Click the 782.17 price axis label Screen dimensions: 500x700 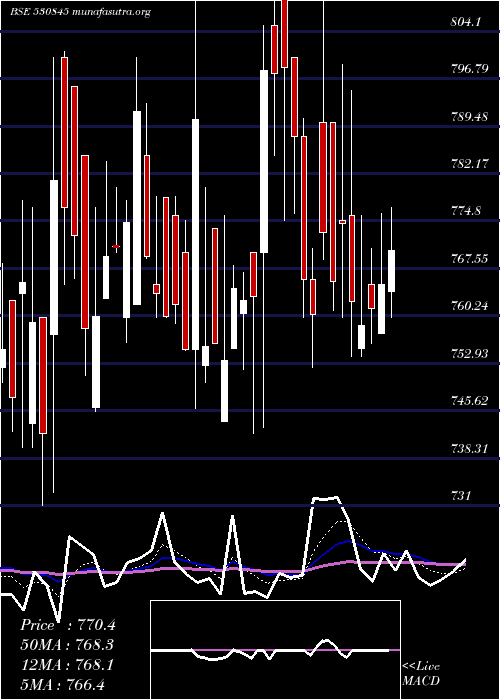point(469,164)
